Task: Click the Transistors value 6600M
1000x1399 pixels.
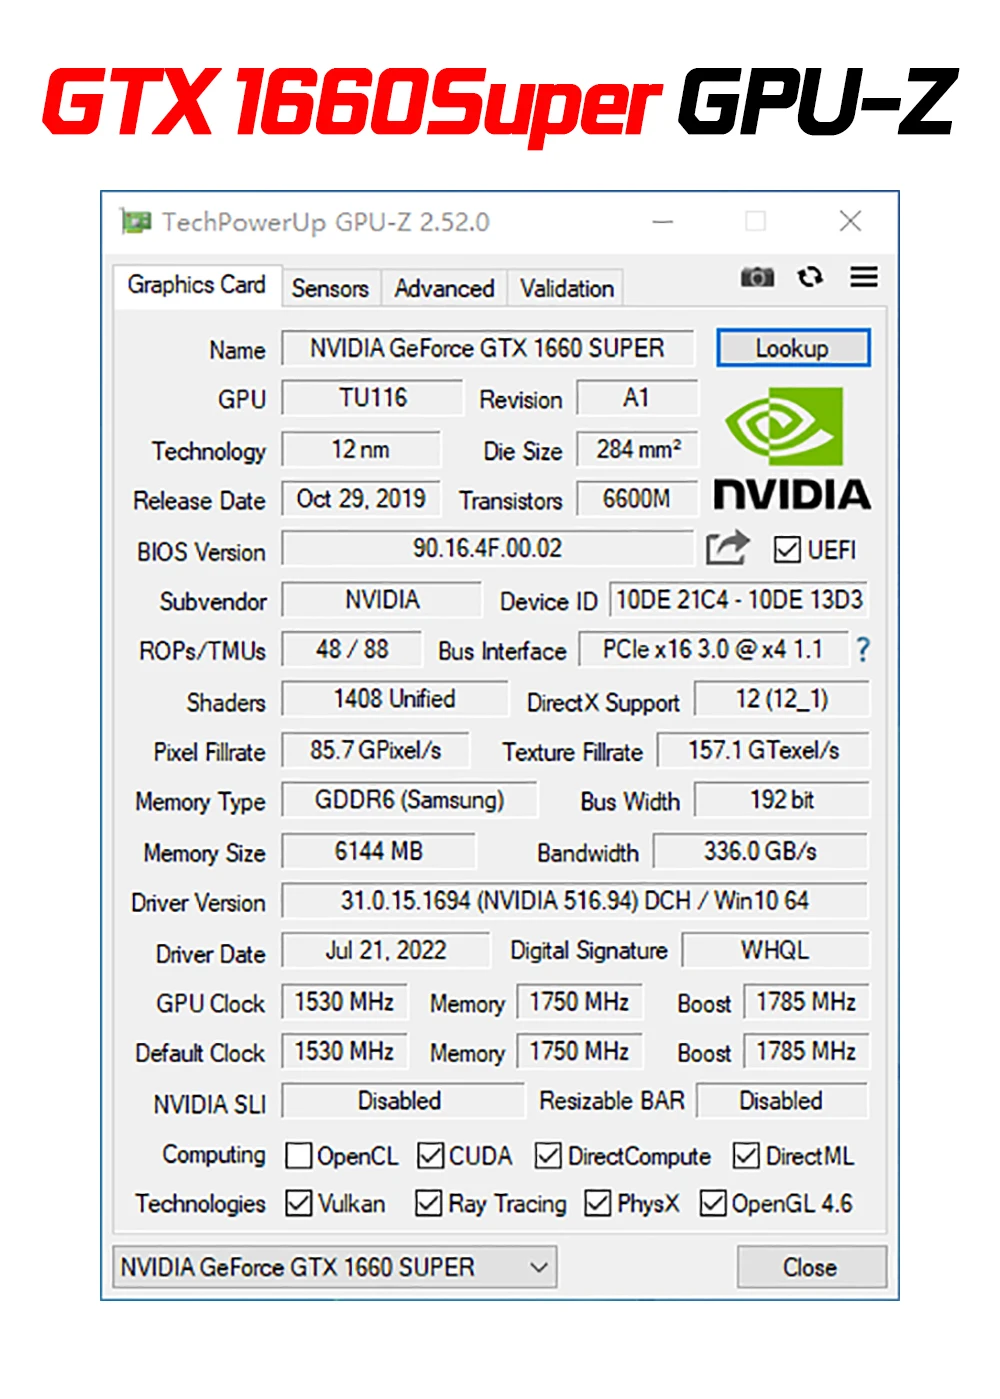Action: tap(637, 498)
